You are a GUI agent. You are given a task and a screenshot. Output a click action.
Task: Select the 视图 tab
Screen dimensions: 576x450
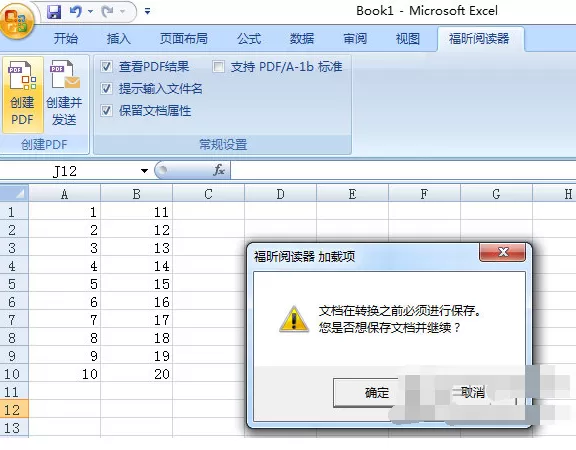[x=407, y=39]
